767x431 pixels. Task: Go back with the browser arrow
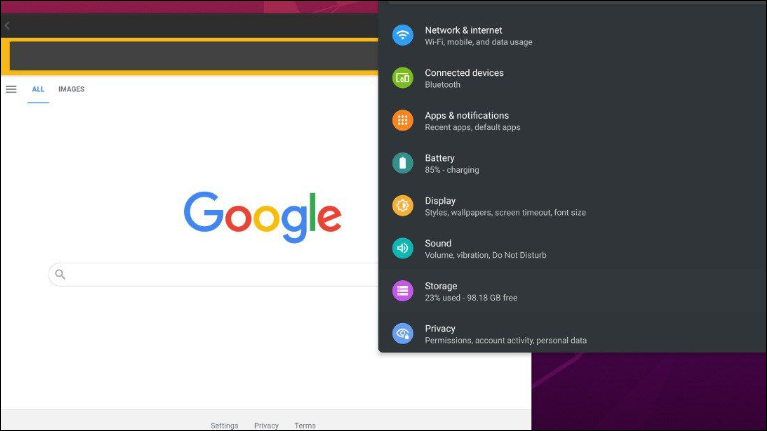point(7,25)
